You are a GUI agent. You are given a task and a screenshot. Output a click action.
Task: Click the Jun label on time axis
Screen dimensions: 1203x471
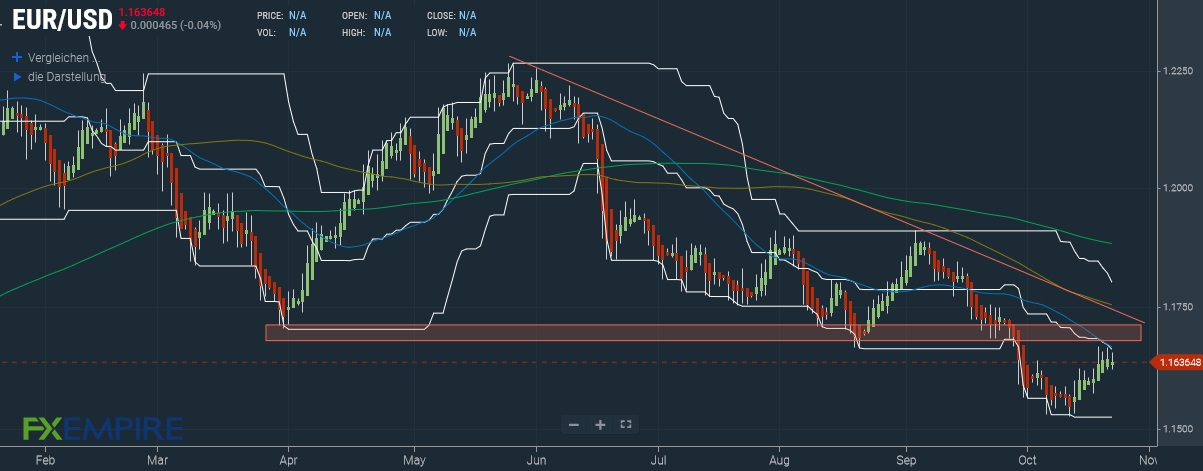(536, 461)
